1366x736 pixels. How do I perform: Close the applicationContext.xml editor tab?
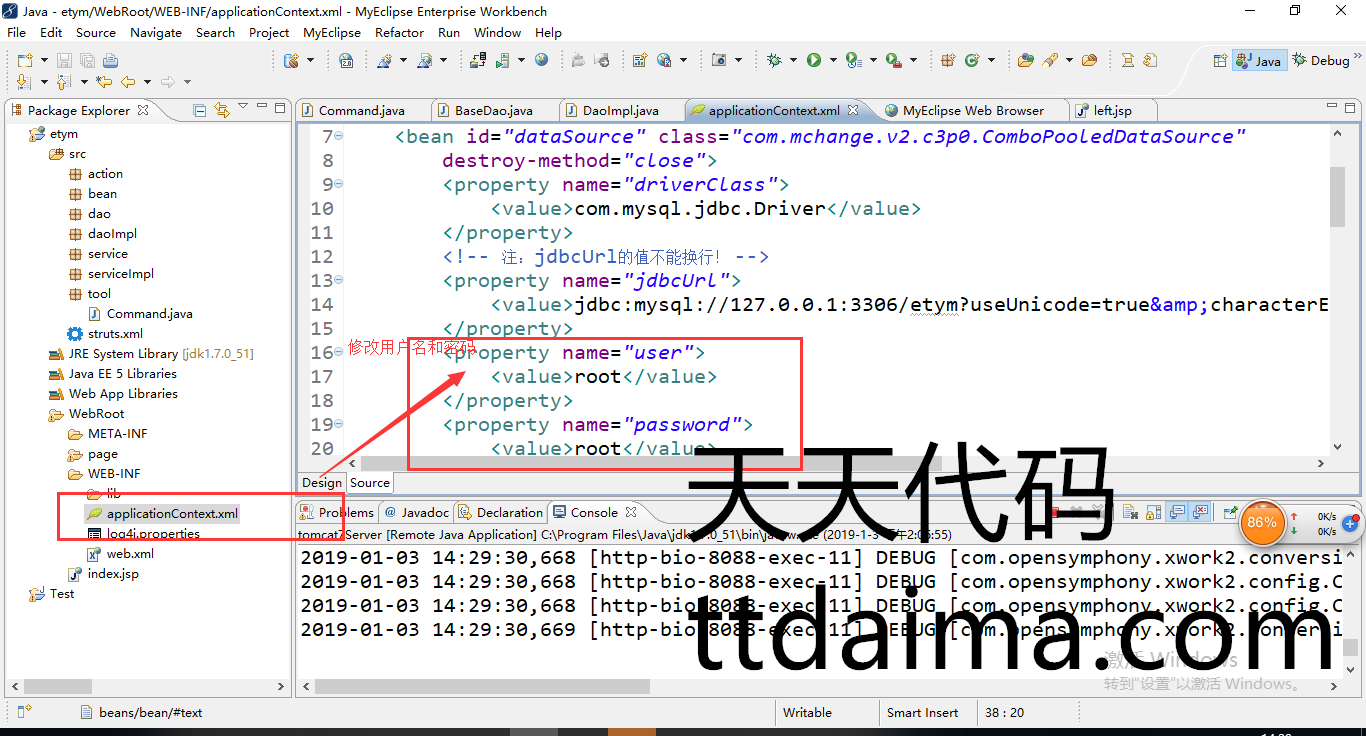853,110
